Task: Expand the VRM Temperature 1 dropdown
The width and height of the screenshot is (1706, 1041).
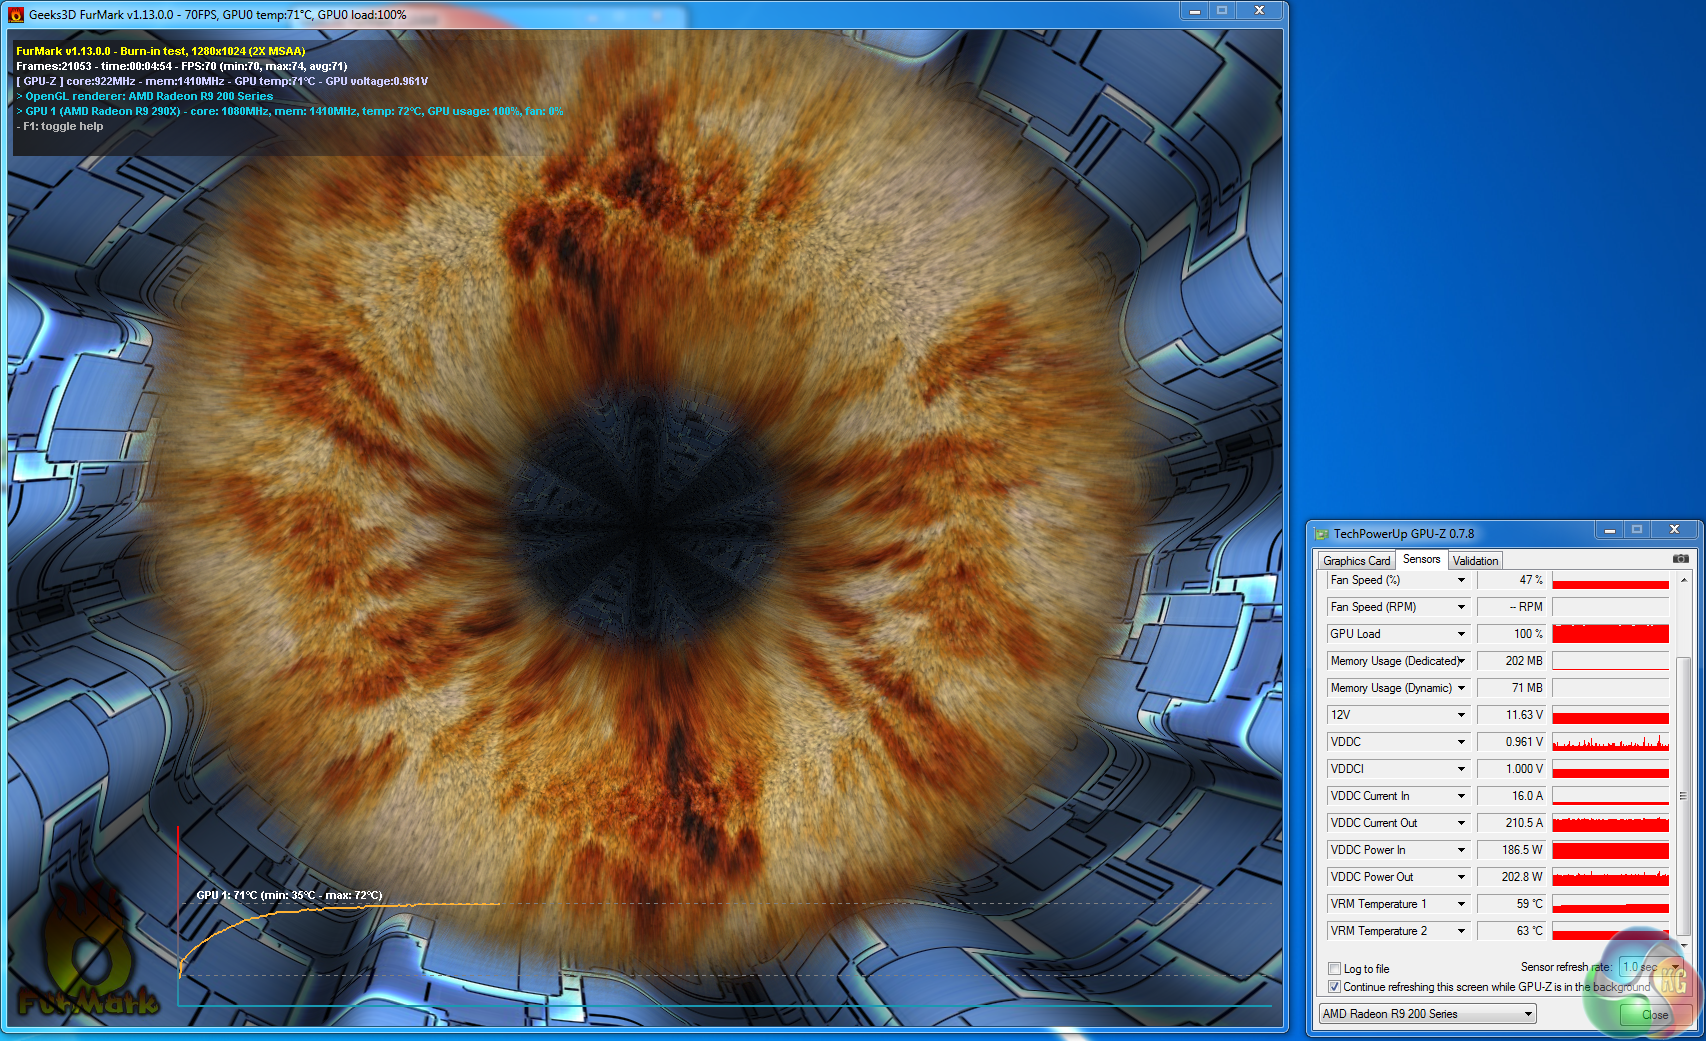Action: [x=1461, y=904]
